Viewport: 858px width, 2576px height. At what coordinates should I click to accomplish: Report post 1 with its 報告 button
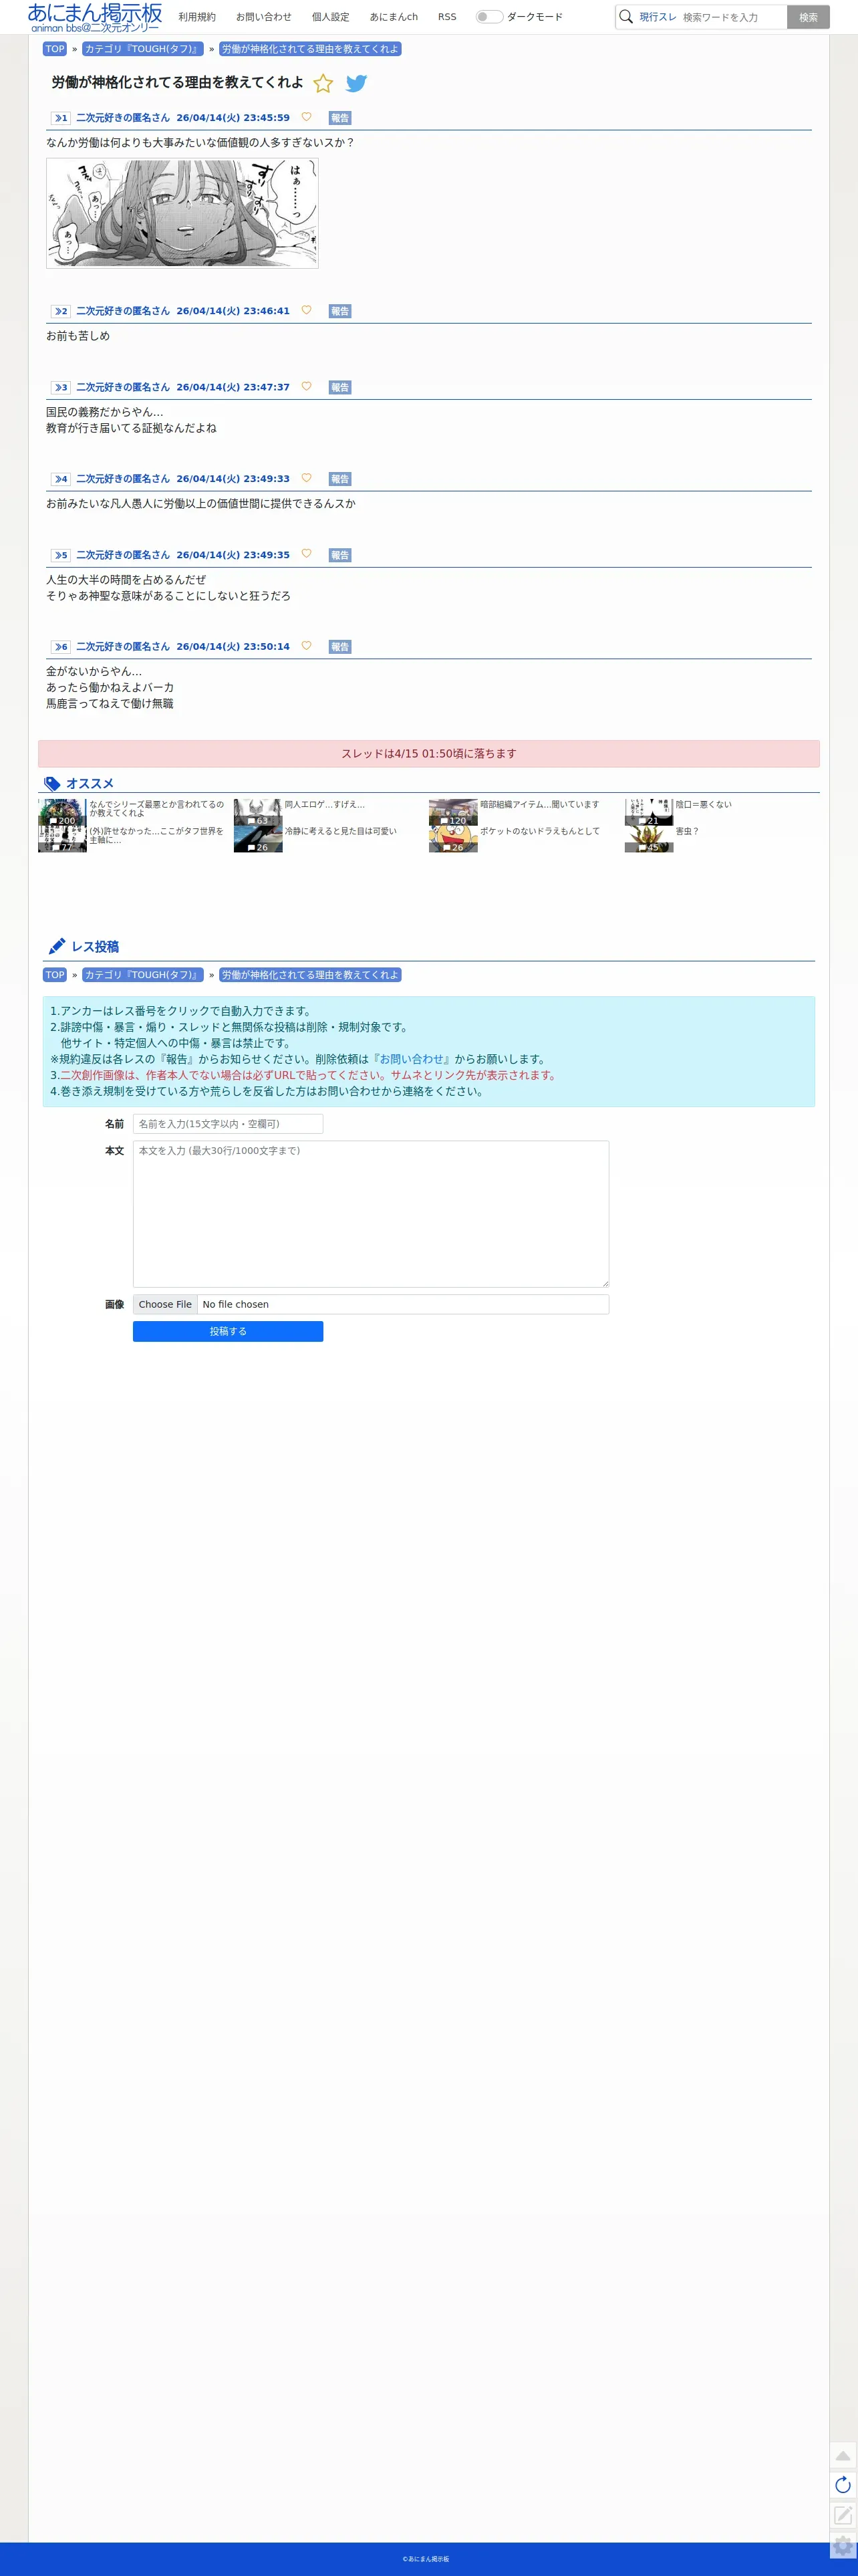340,118
